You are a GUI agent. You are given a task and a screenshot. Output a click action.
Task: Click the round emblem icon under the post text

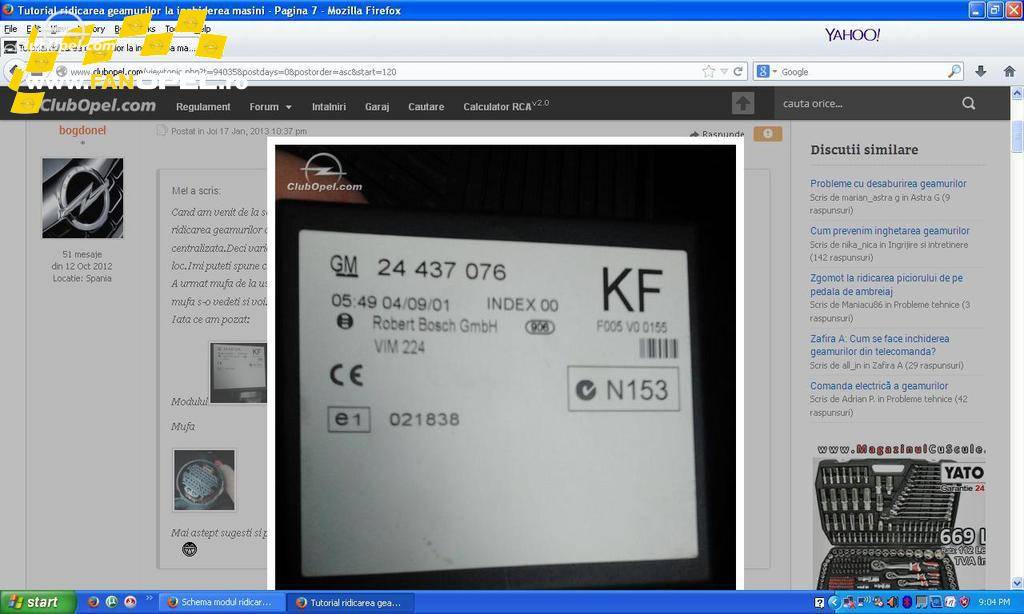[189, 549]
